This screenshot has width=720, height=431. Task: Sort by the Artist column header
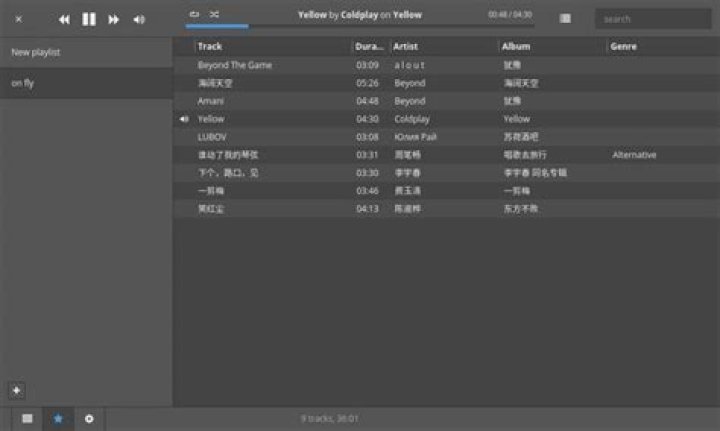tap(444, 46)
